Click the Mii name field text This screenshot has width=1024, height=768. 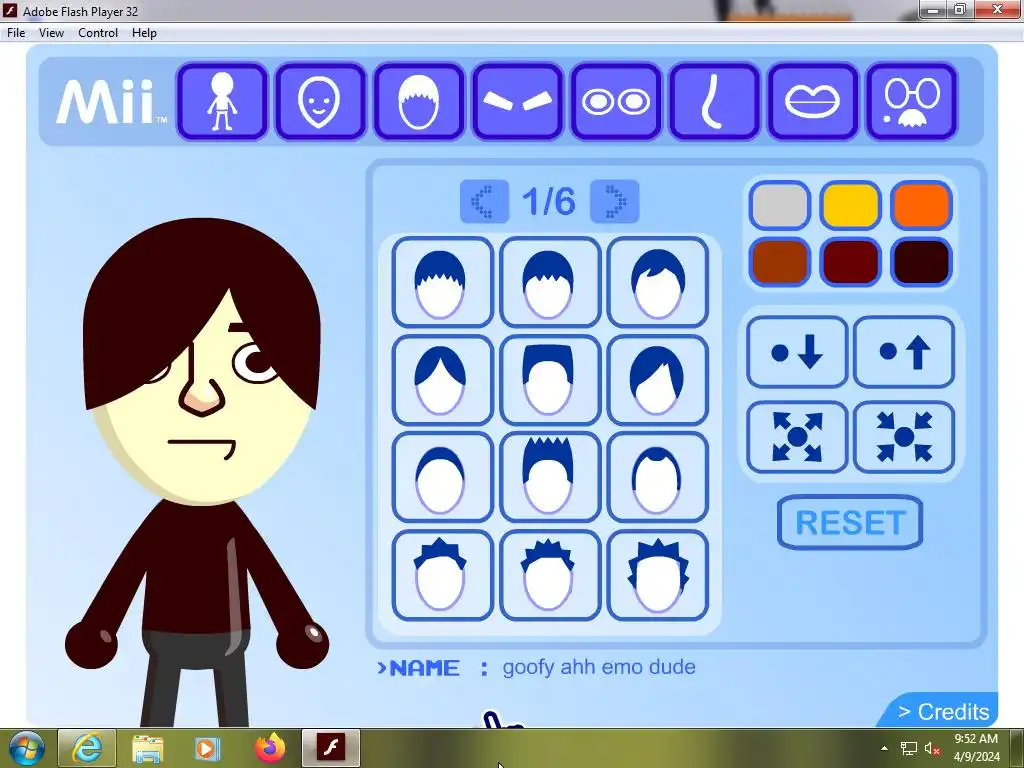[599, 667]
